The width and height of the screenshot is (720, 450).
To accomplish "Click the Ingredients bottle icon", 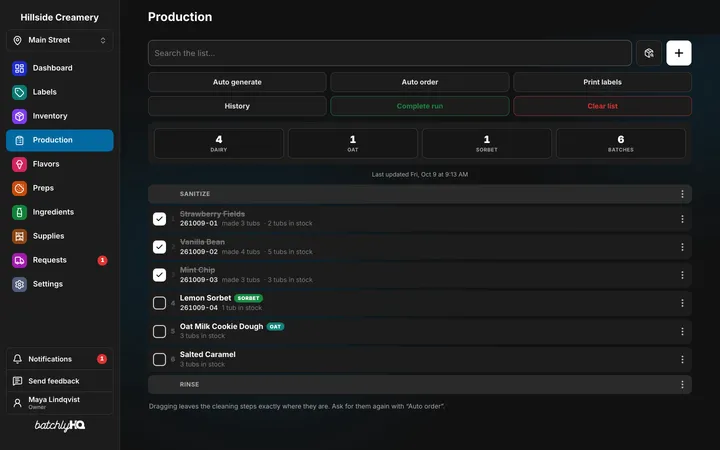I will point(19,212).
